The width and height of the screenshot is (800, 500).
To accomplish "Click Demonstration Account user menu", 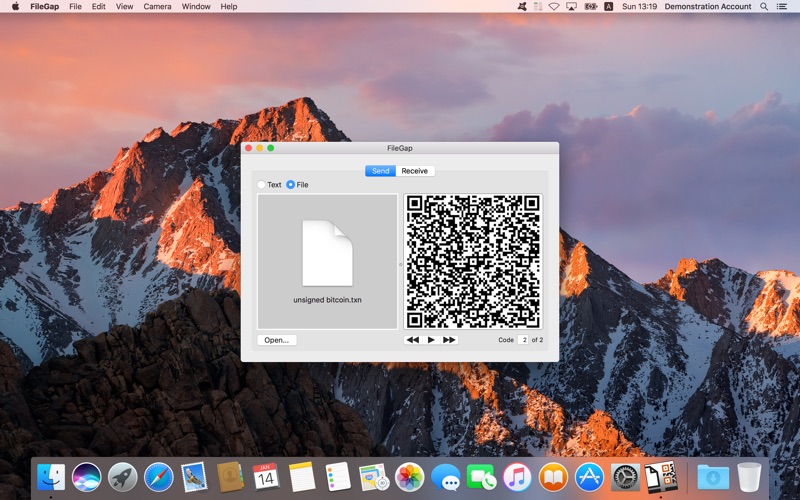I will tap(708, 7).
